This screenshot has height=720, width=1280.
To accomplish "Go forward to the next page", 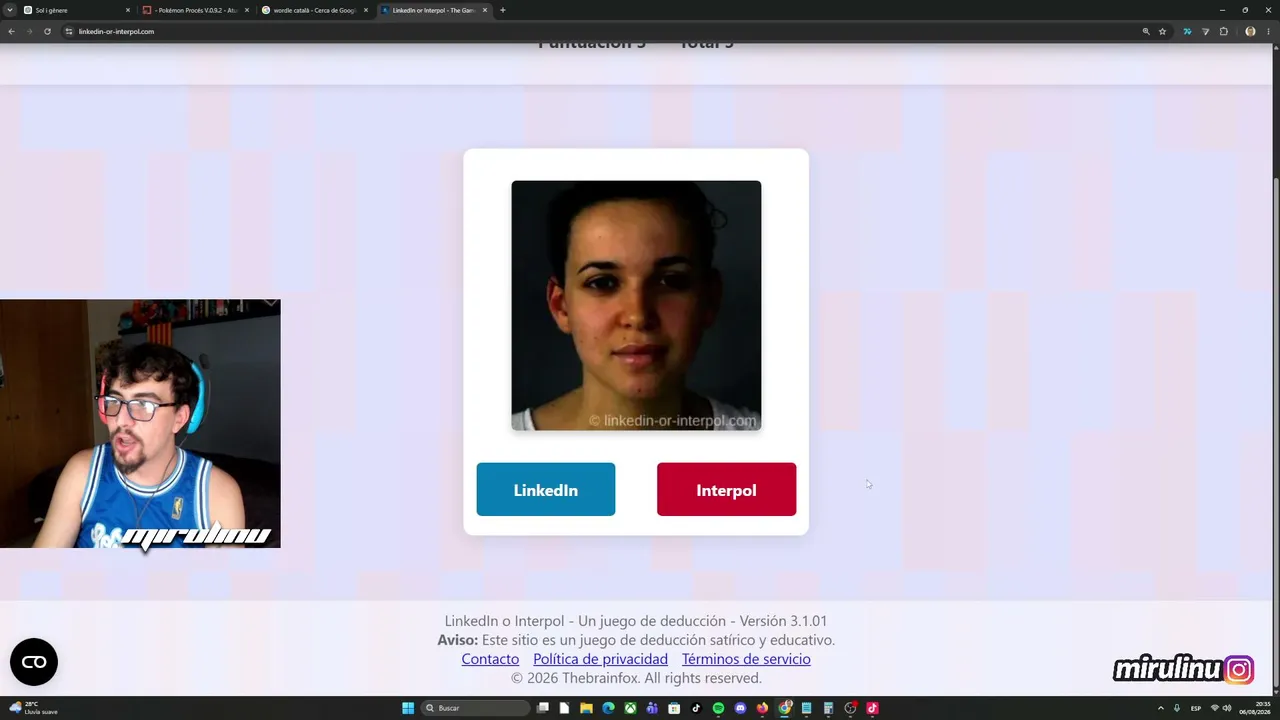I will click(29, 31).
